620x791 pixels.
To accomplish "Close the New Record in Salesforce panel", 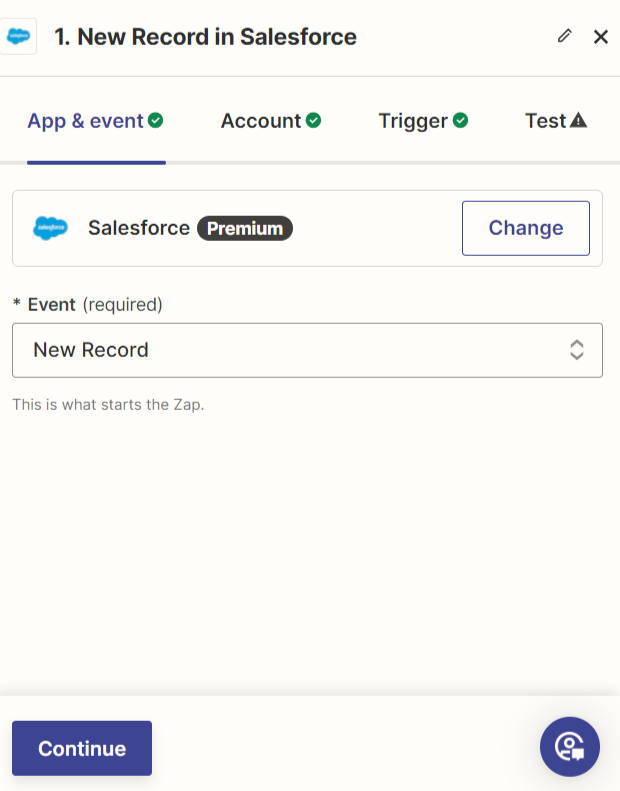I will (x=601, y=36).
